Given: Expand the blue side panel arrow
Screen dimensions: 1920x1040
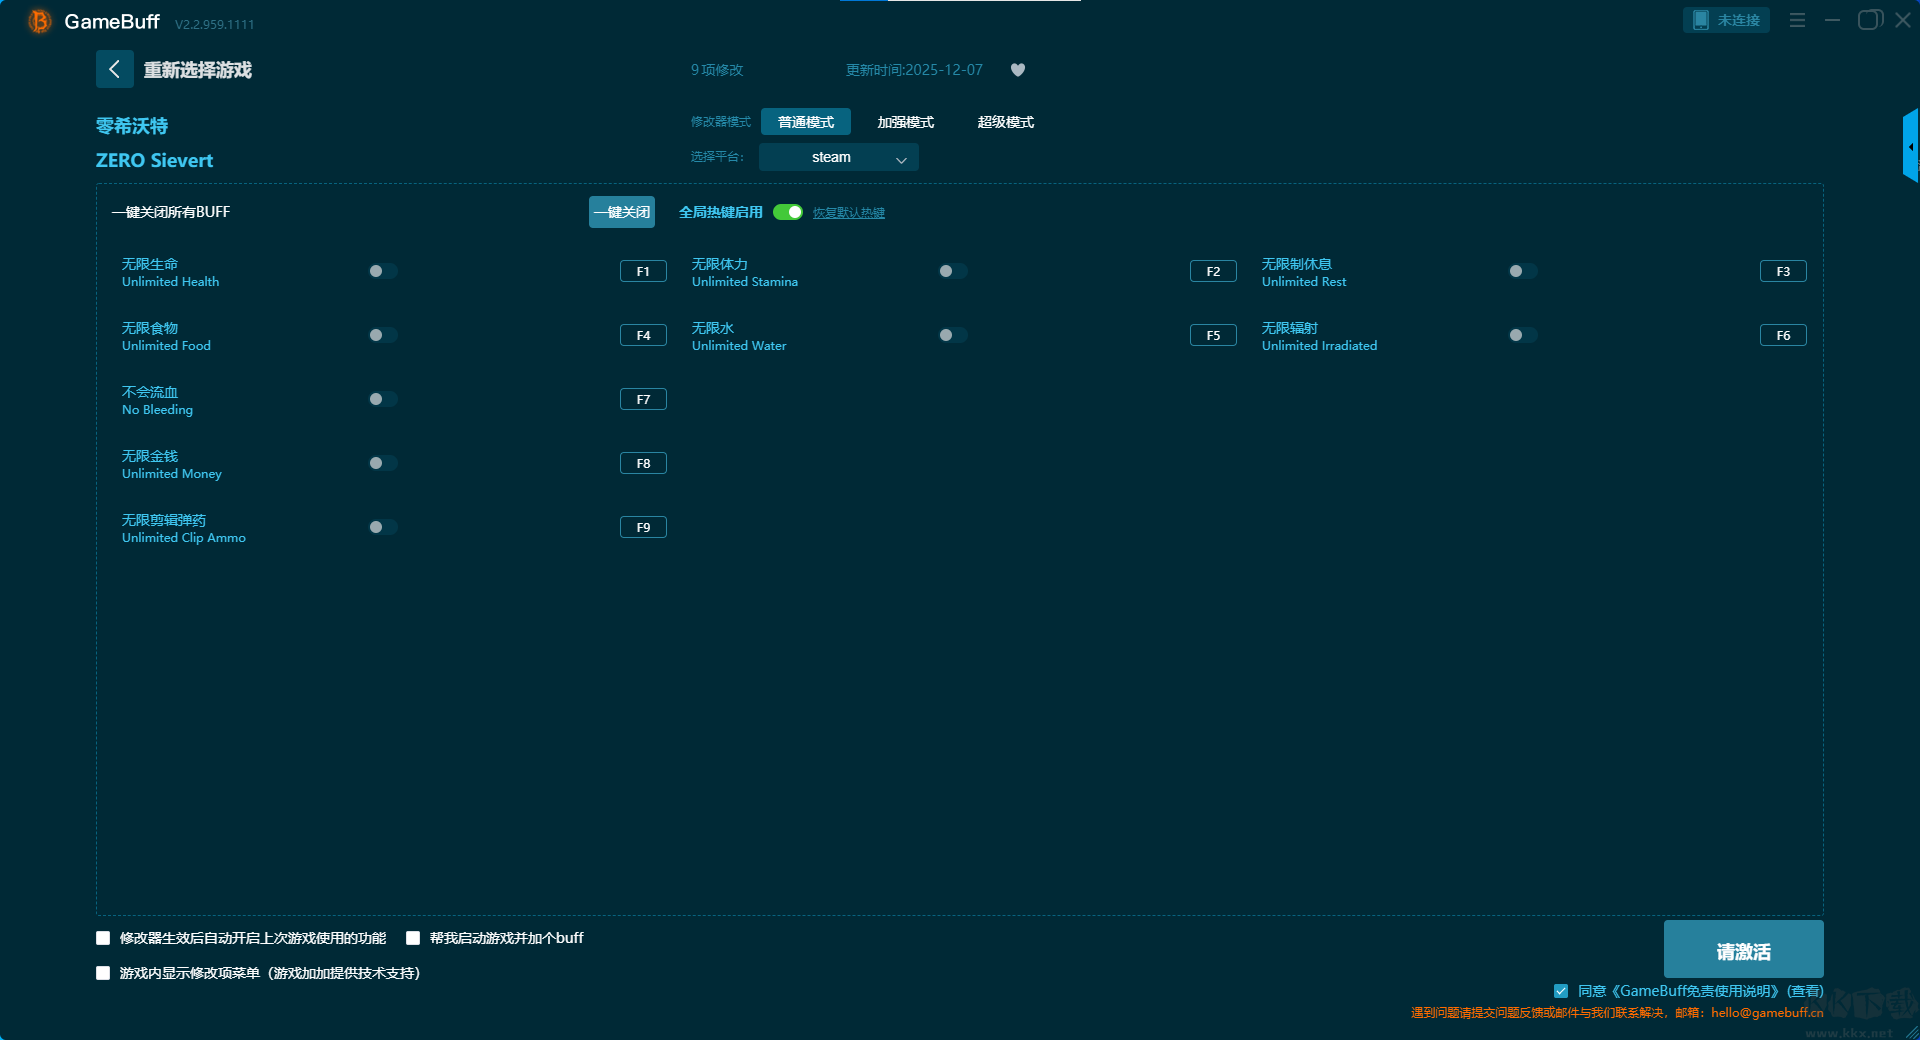Looking at the screenshot, I should tap(1910, 147).
